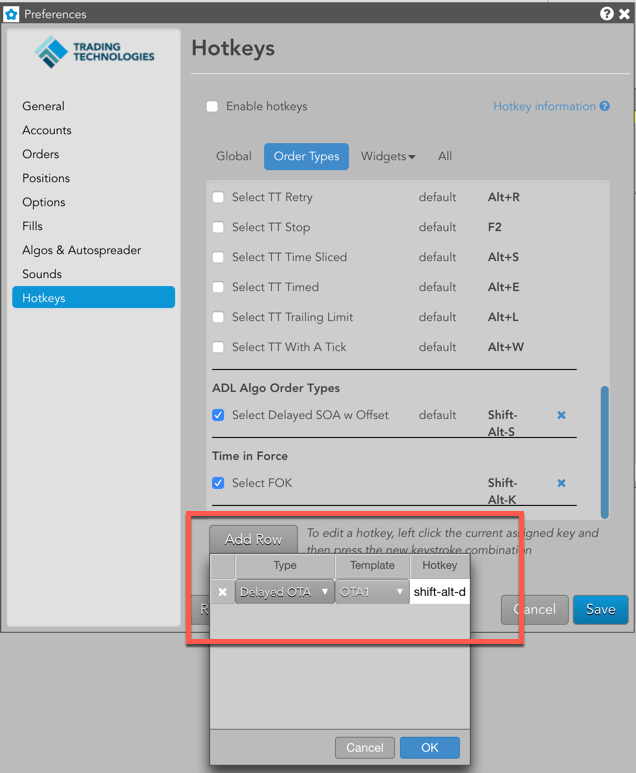Screen dimensions: 636x773
Task: Check Select TT Trailing Limit checkbox
Action: pos(218,317)
